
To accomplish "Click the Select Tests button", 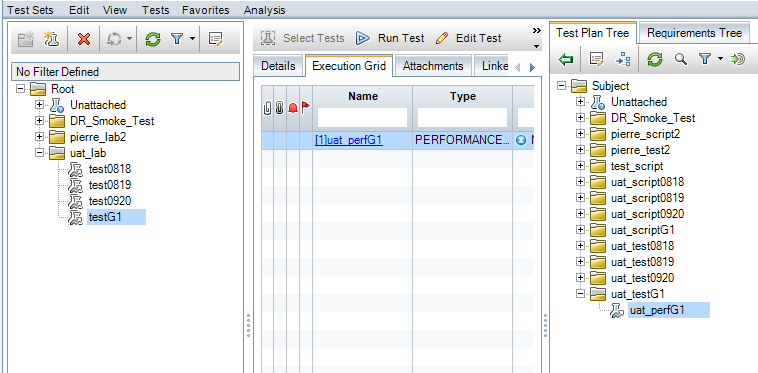I will coord(303,38).
